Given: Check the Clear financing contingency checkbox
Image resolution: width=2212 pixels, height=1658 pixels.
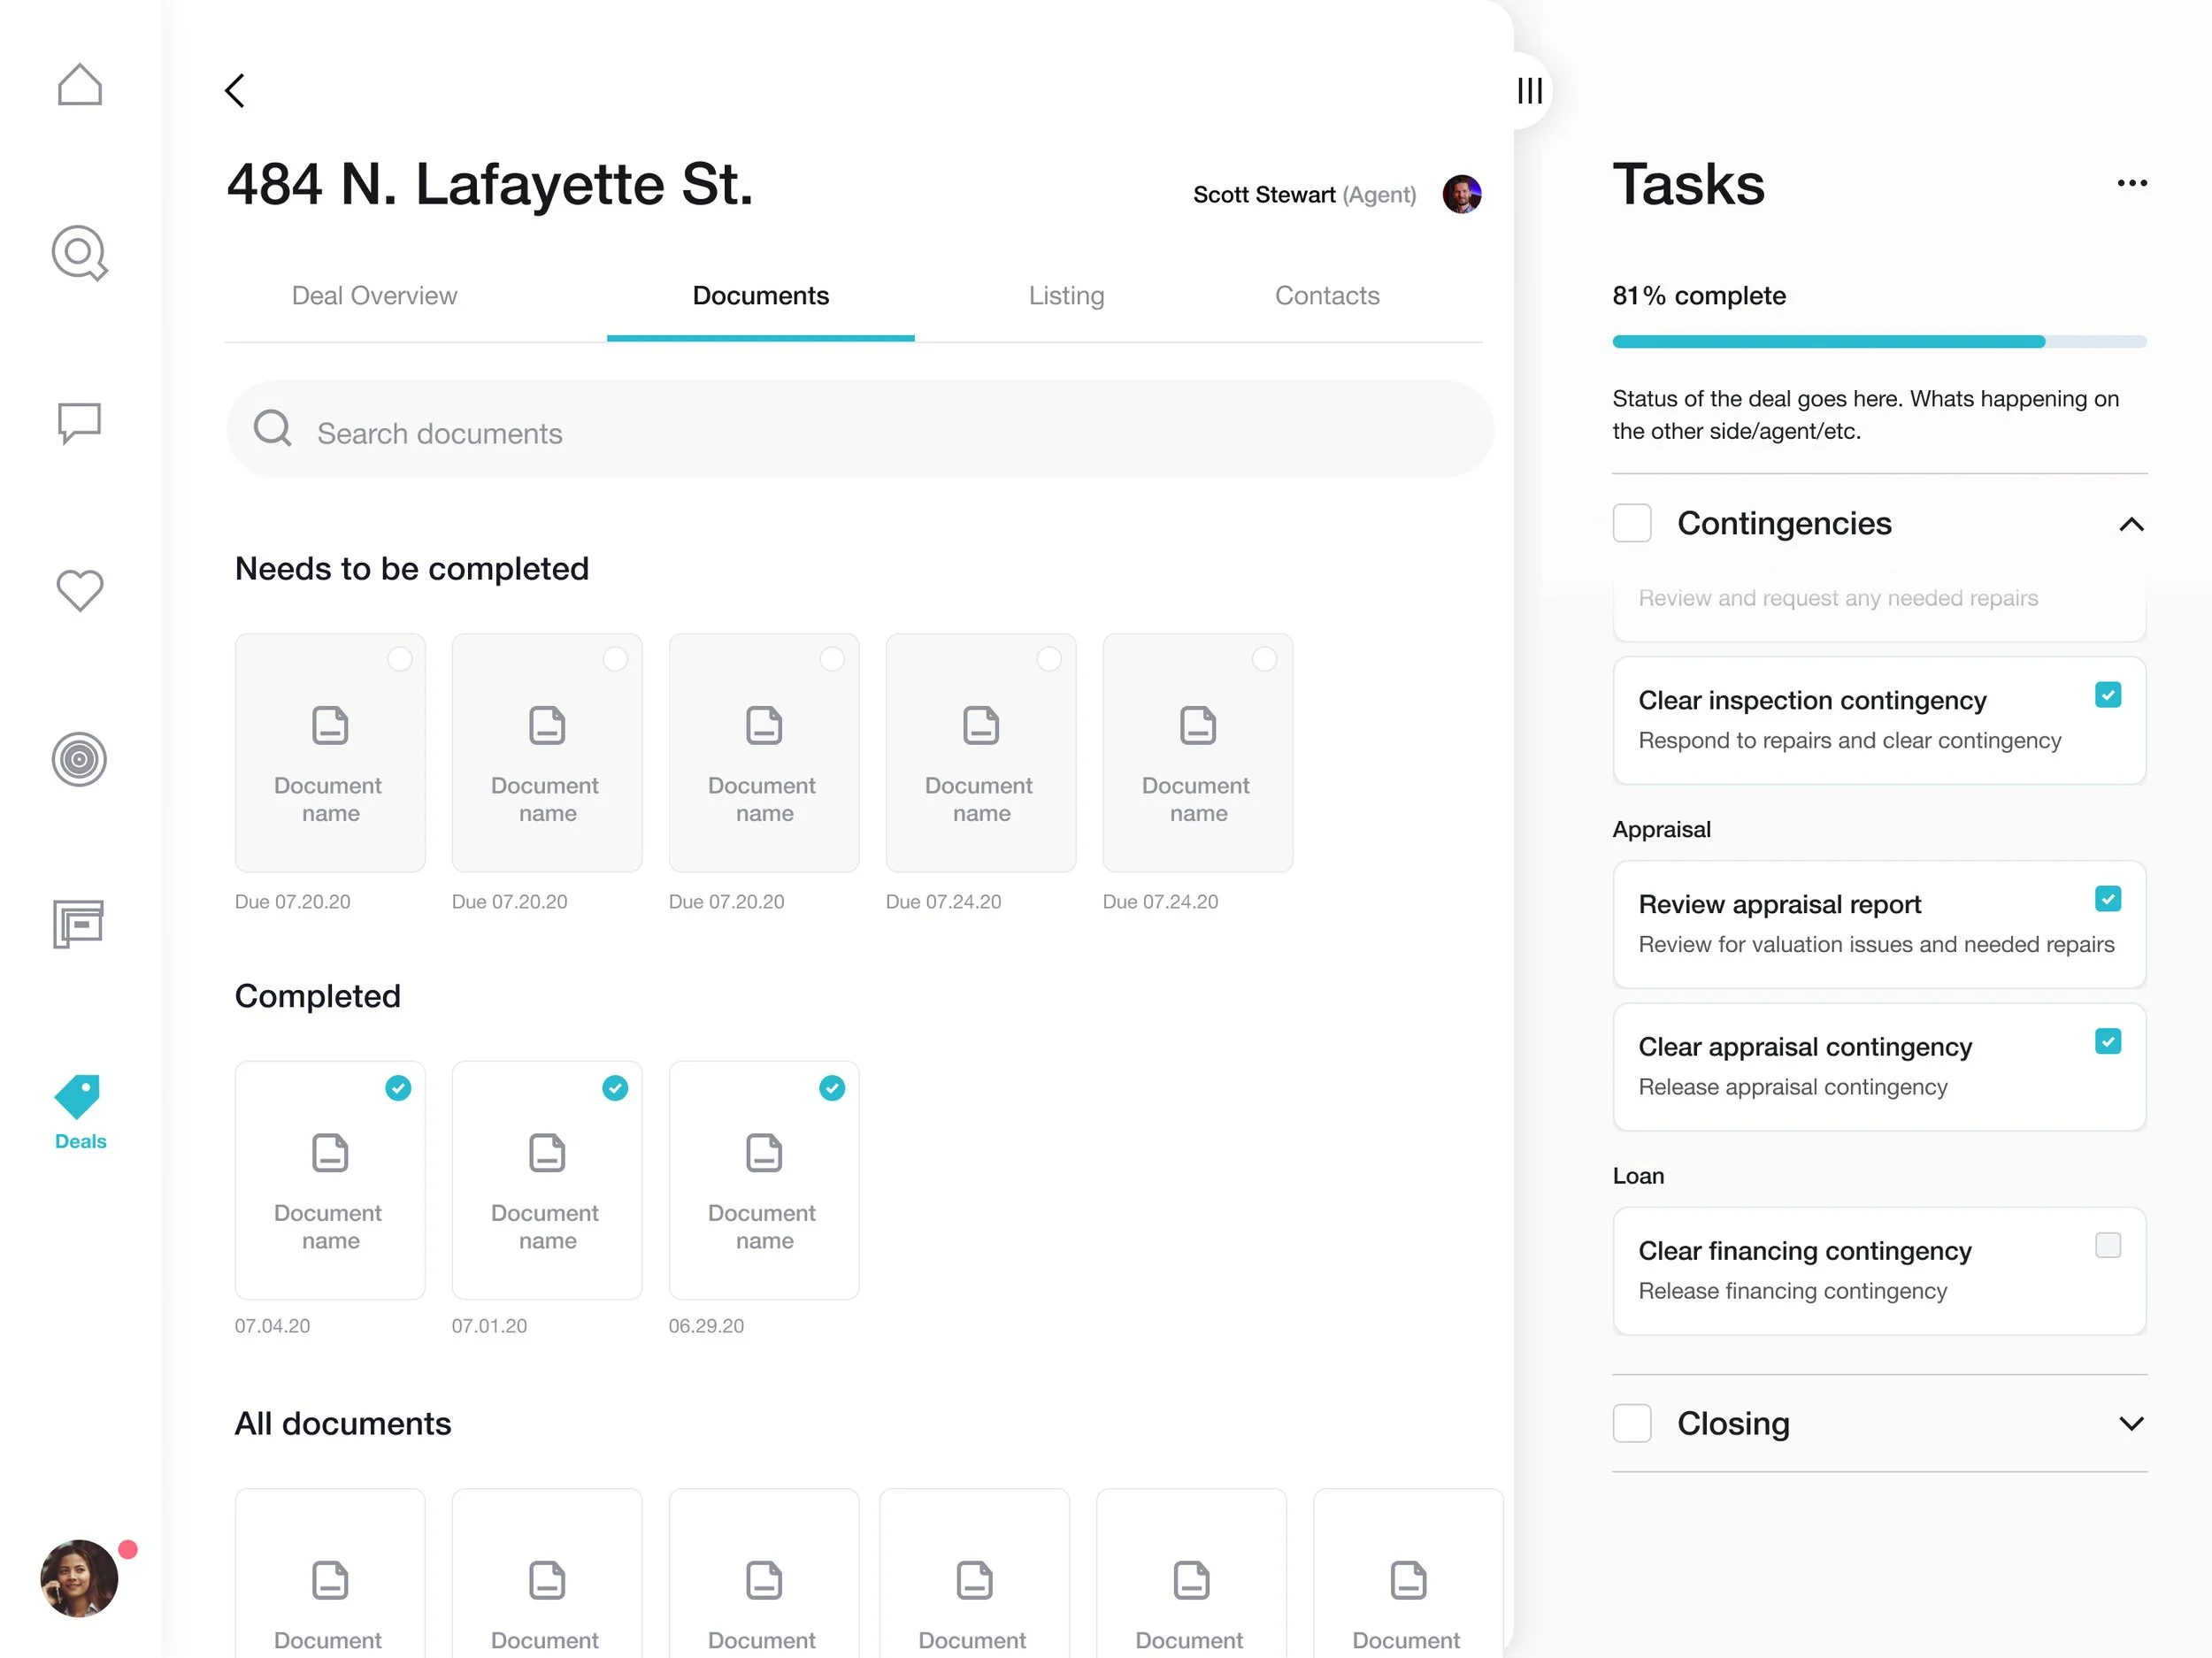Looking at the screenshot, I should point(2108,1245).
